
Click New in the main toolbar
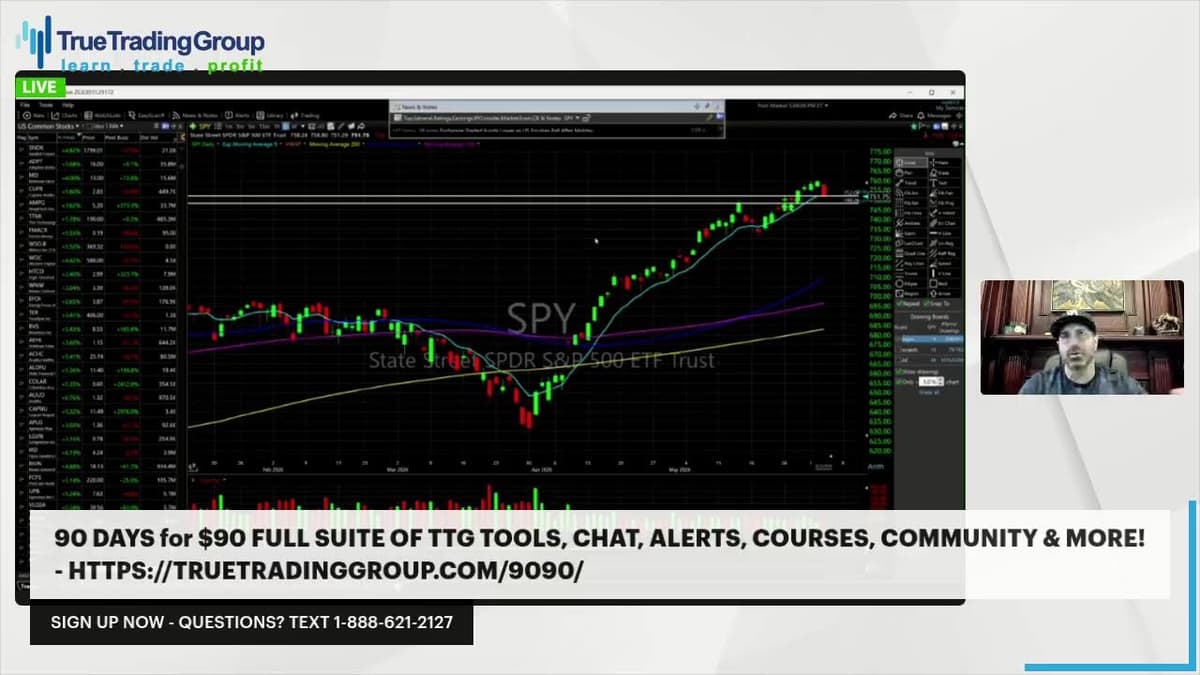pos(35,115)
